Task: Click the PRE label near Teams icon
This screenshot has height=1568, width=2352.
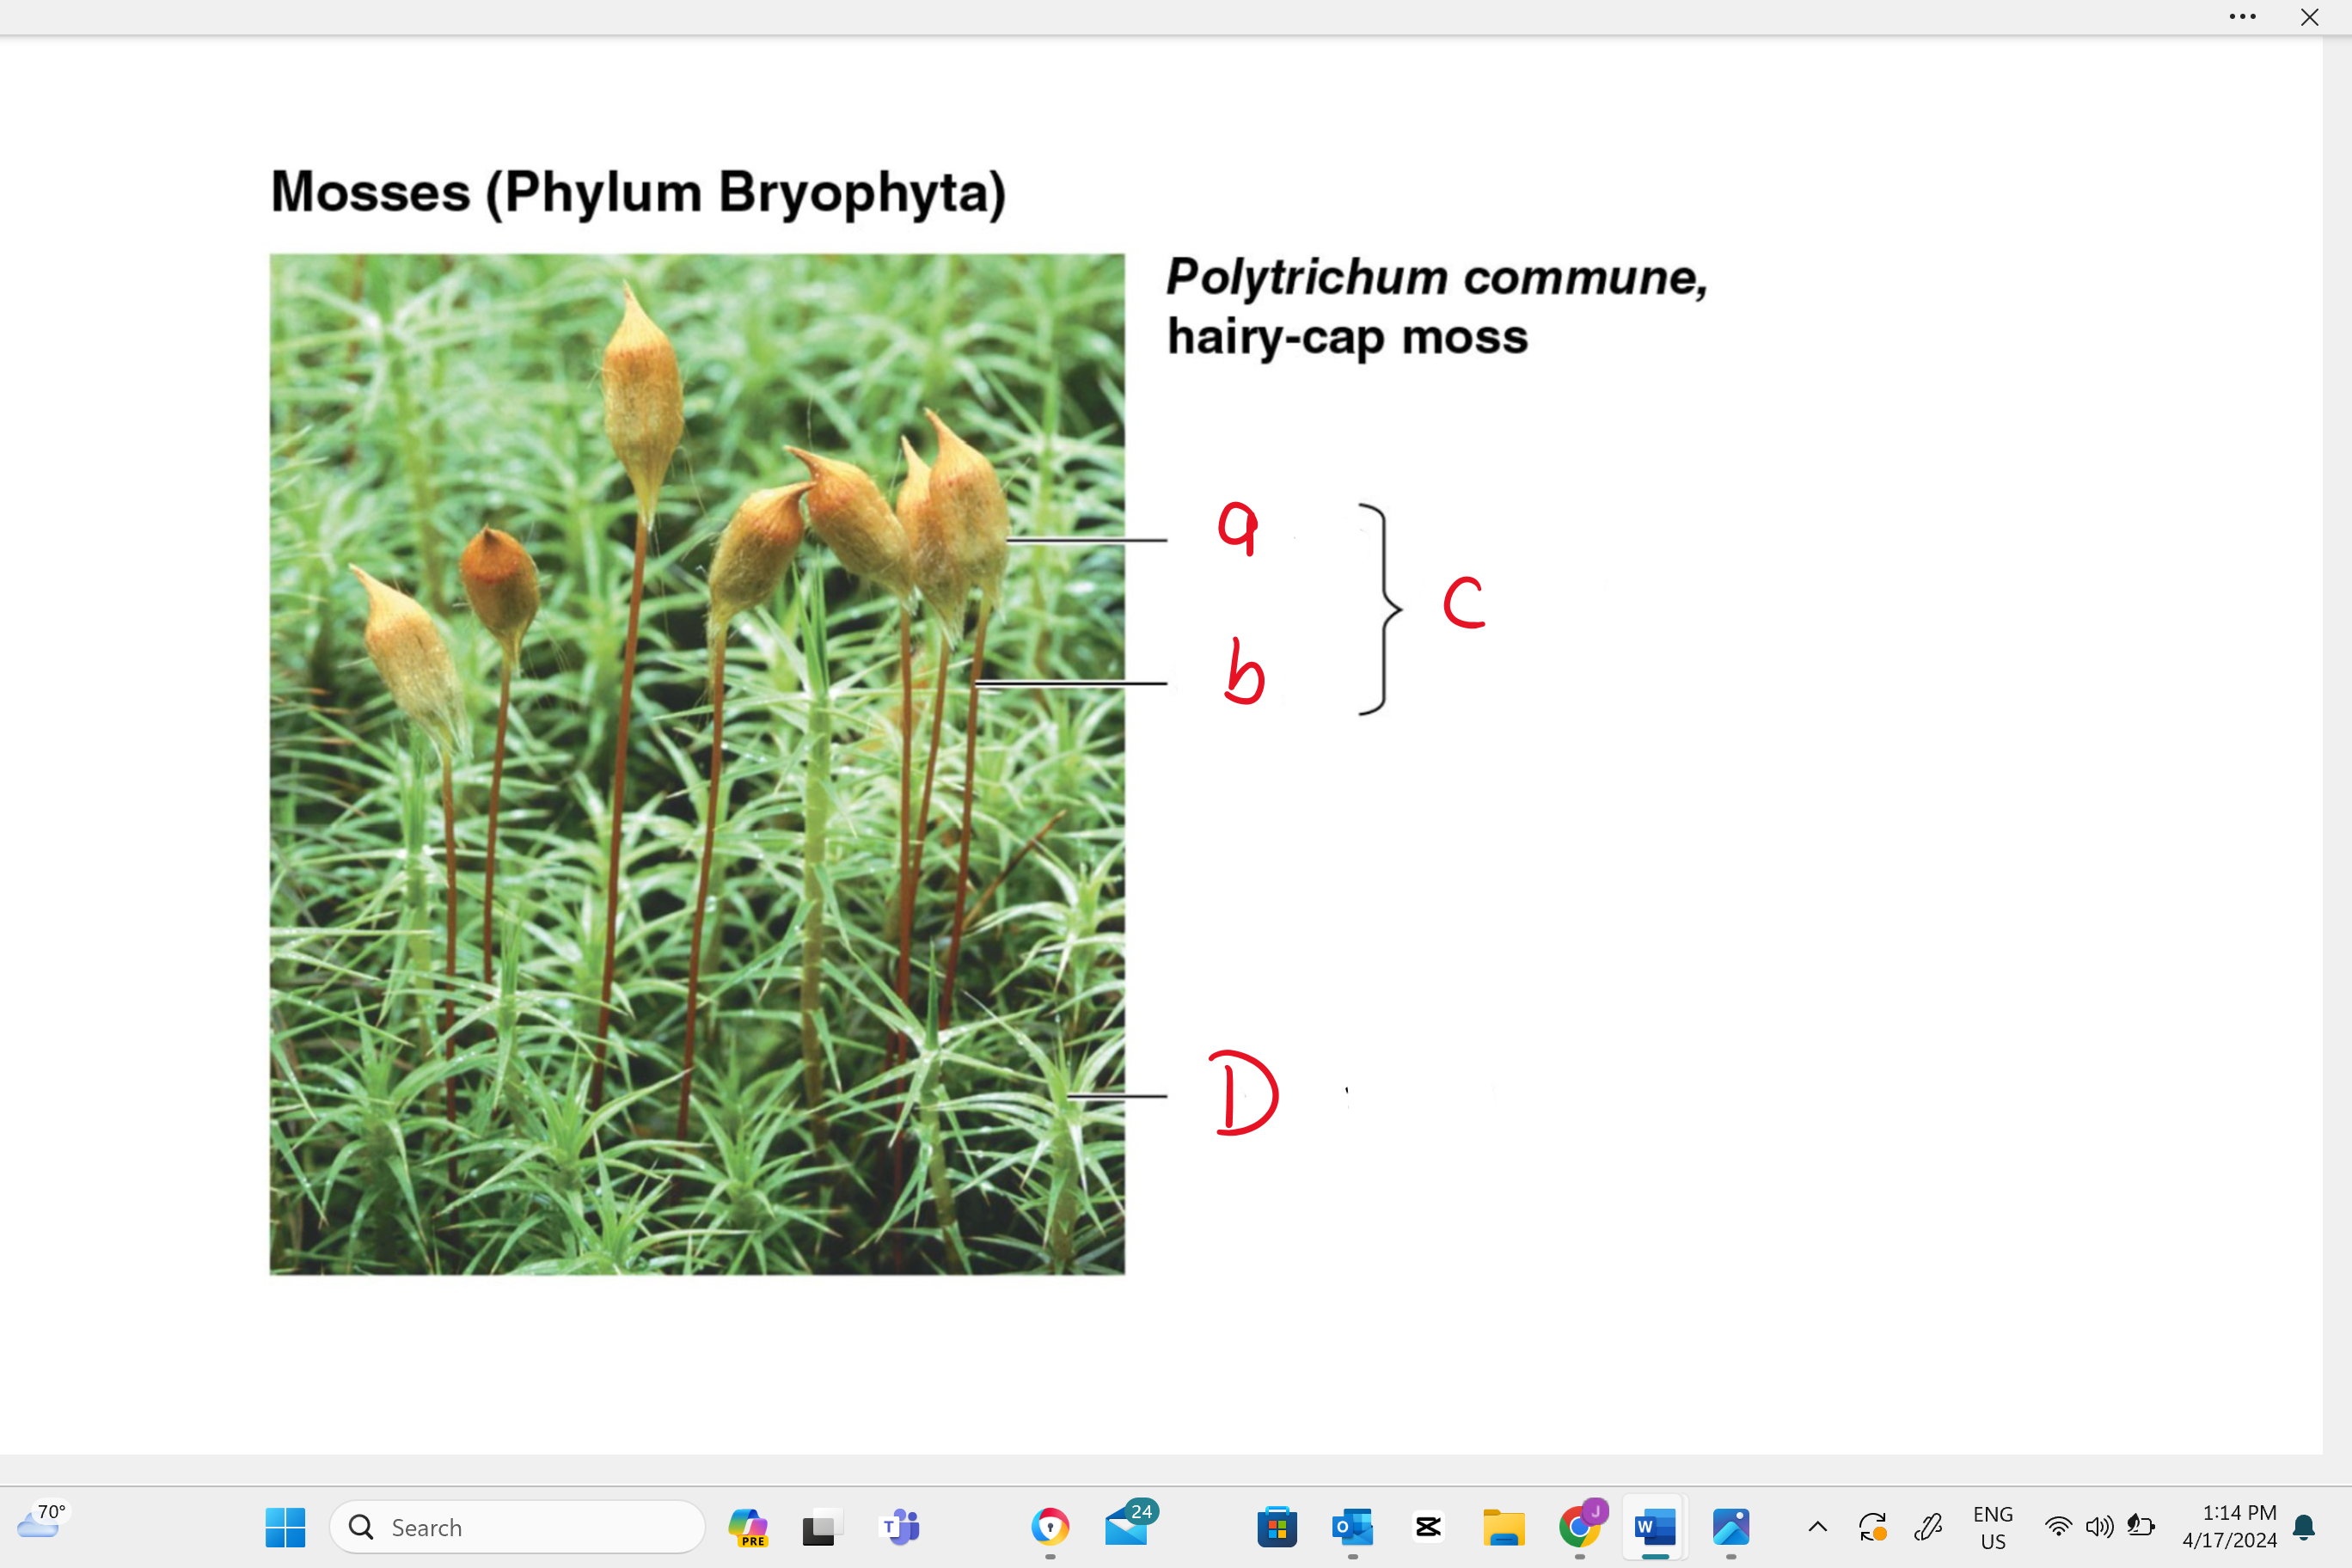Action: click(754, 1534)
